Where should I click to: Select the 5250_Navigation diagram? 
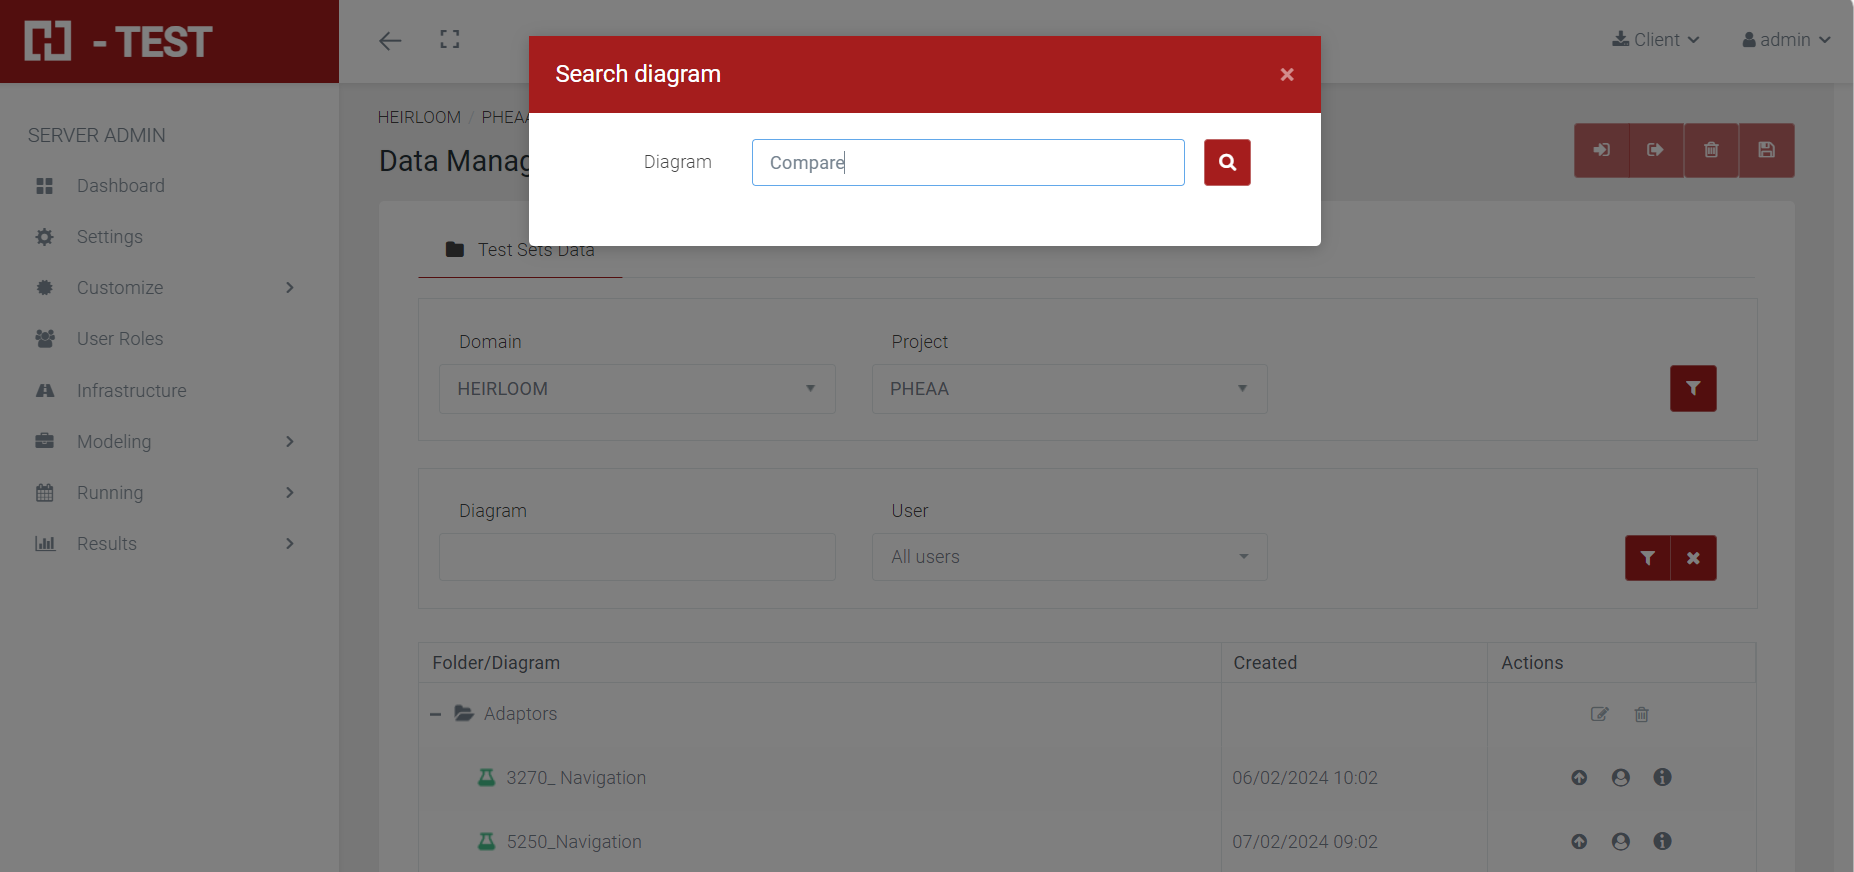pos(573,842)
